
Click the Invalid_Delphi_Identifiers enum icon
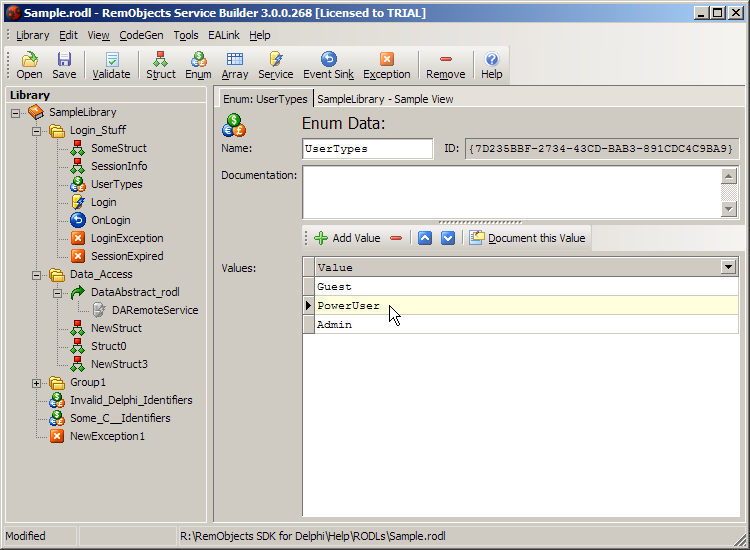(57, 400)
